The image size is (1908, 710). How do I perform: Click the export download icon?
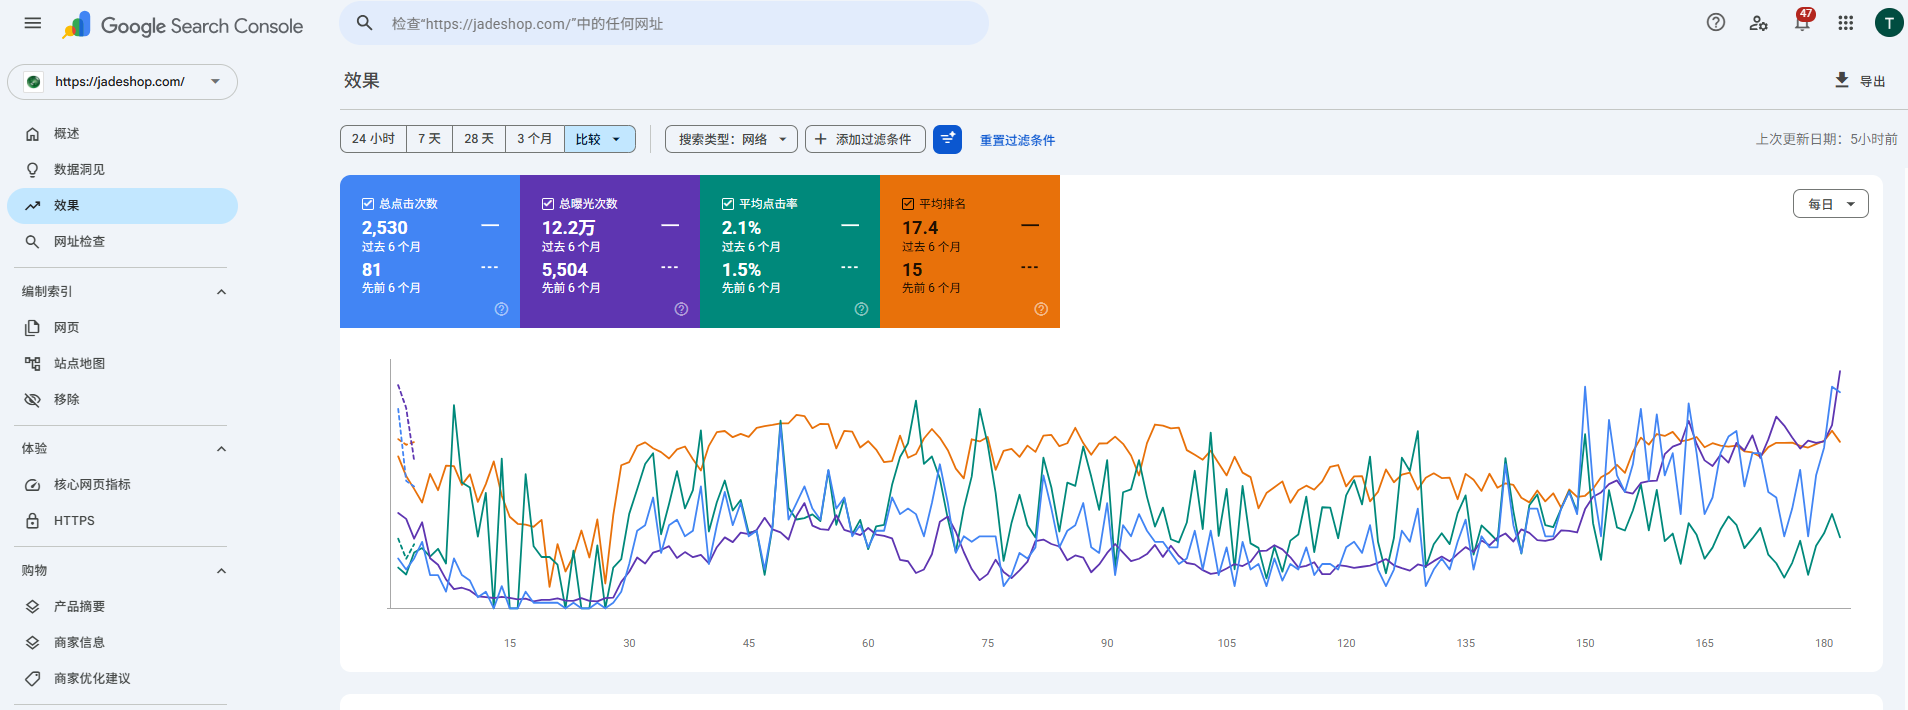coord(1842,80)
